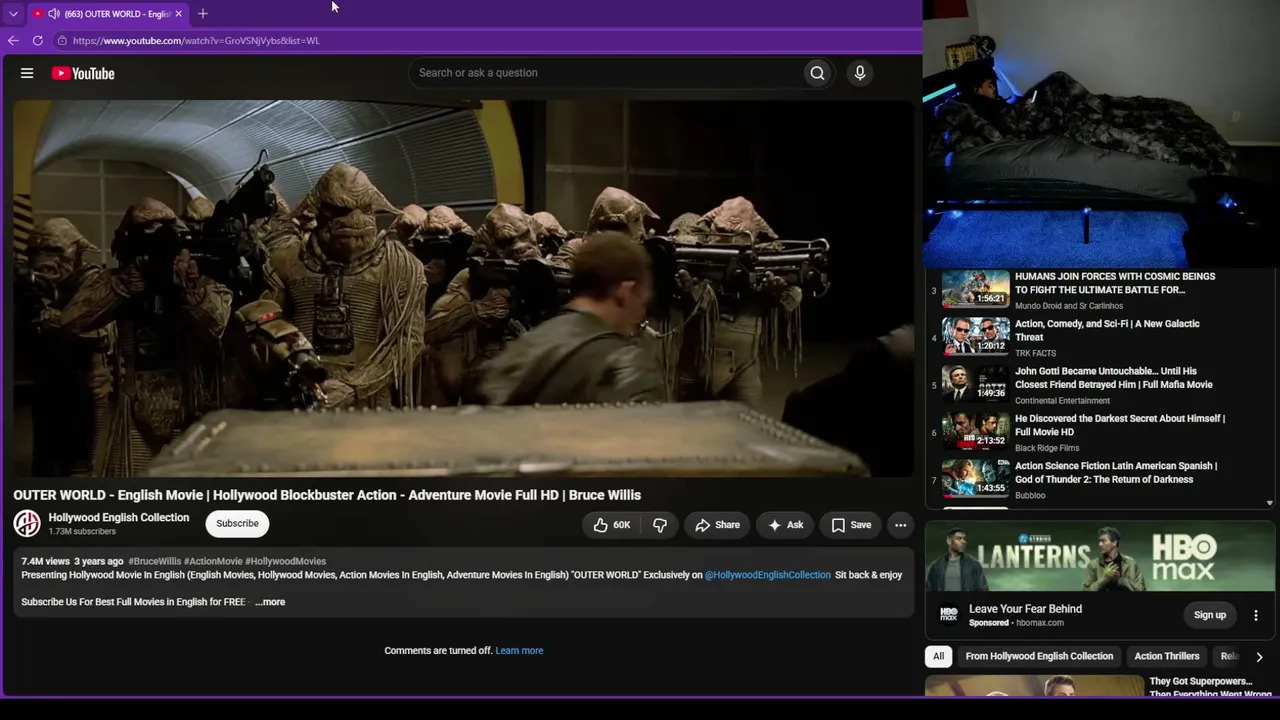
Task: View site information icon in address bar
Action: tap(62, 41)
